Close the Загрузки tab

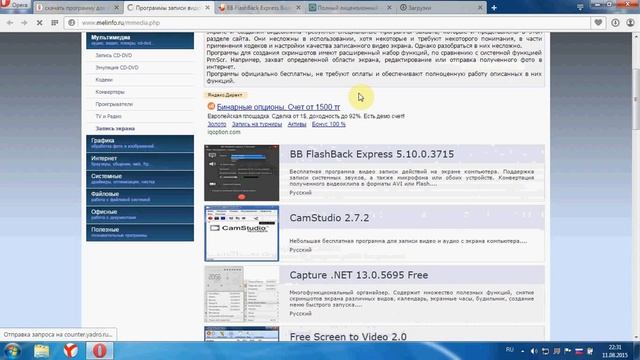pos(480,7)
